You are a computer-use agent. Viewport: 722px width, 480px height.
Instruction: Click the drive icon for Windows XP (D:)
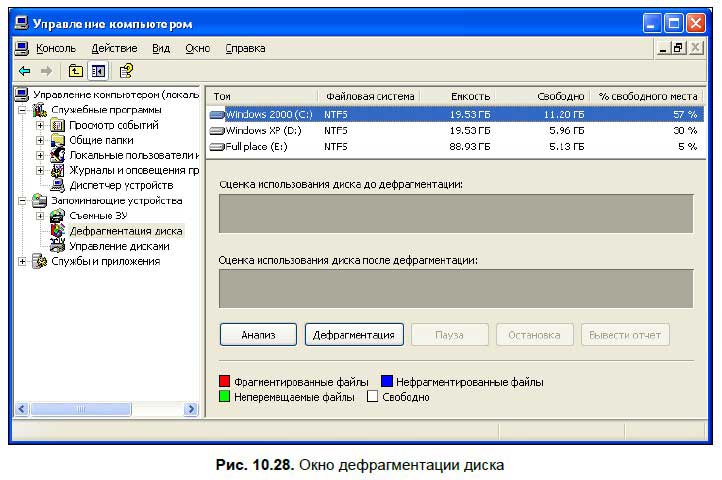point(216,130)
